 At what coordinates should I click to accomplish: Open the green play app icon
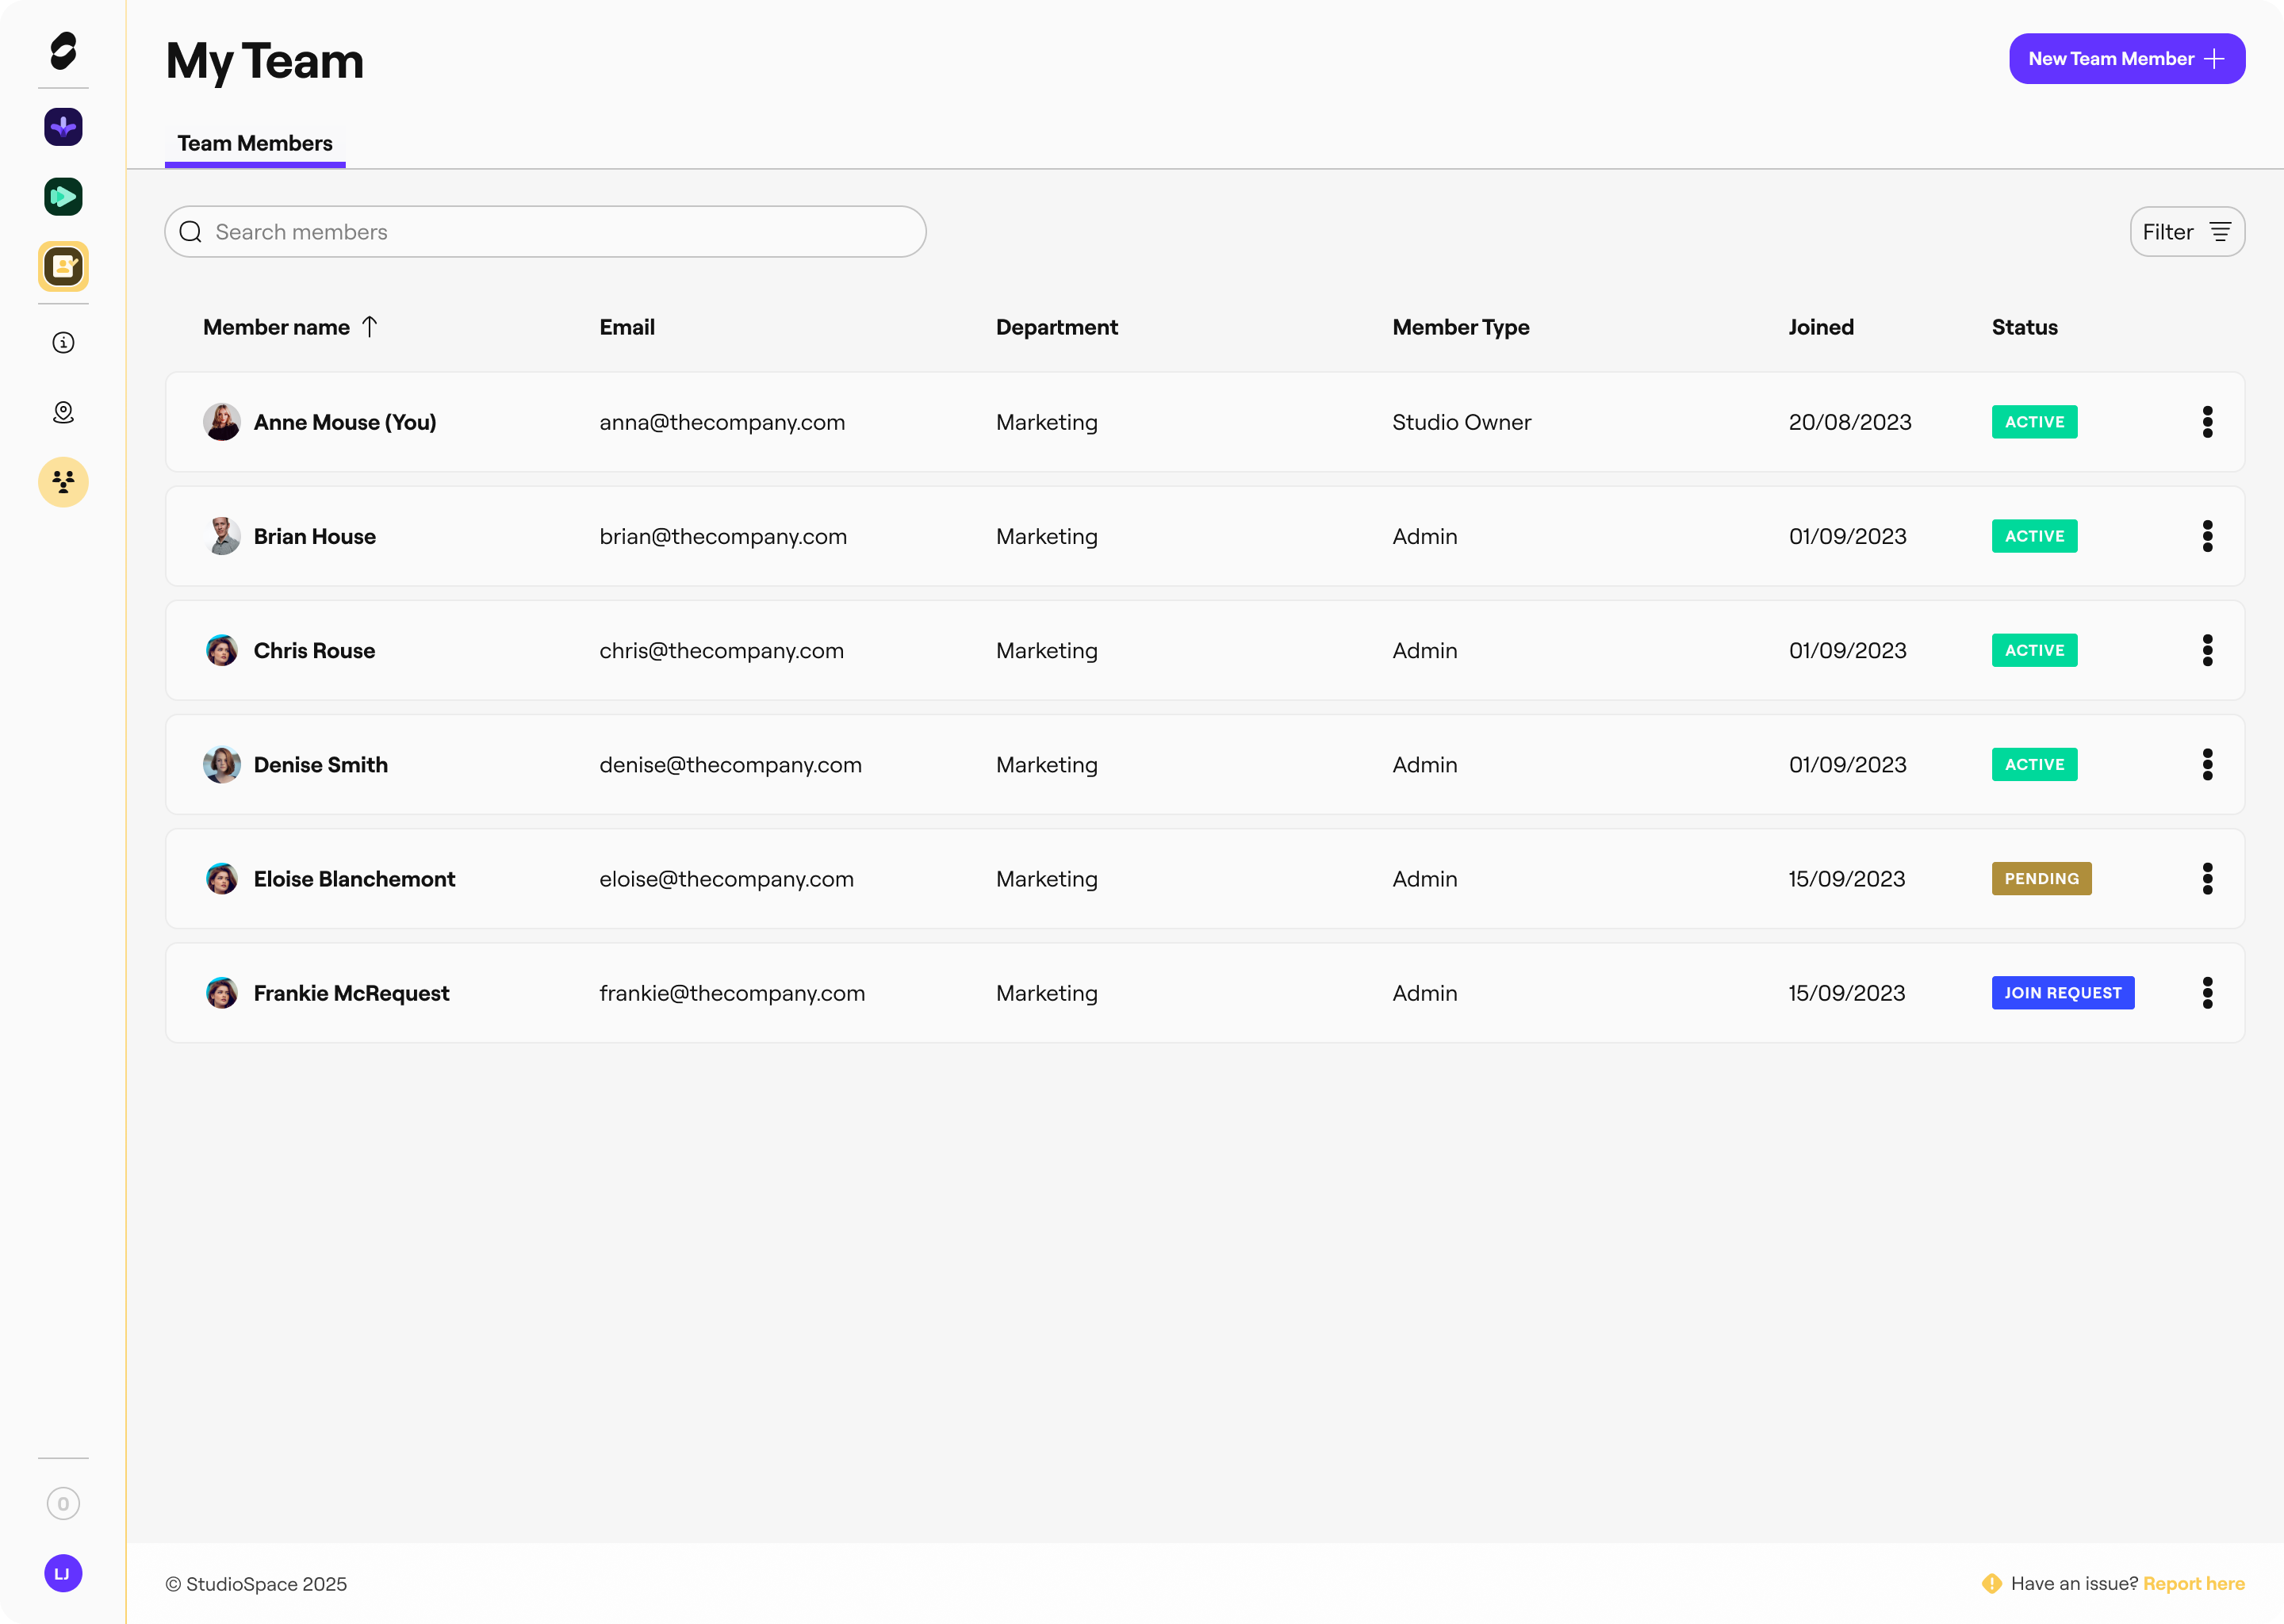[63, 197]
